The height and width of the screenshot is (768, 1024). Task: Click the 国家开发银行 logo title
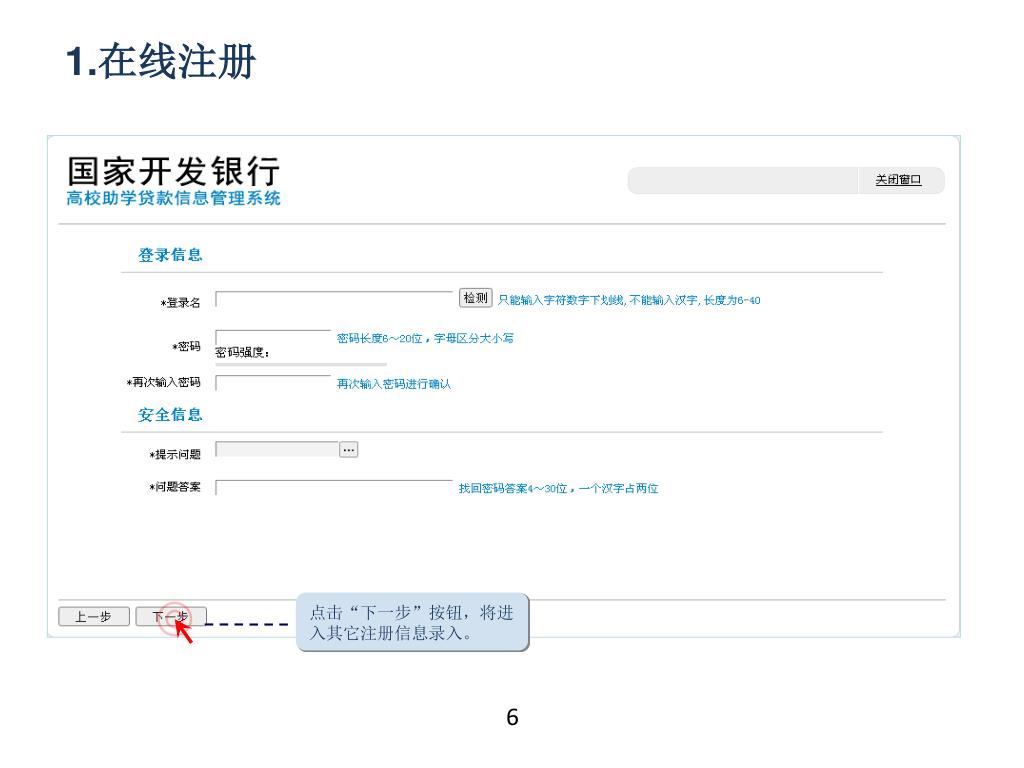tap(173, 170)
